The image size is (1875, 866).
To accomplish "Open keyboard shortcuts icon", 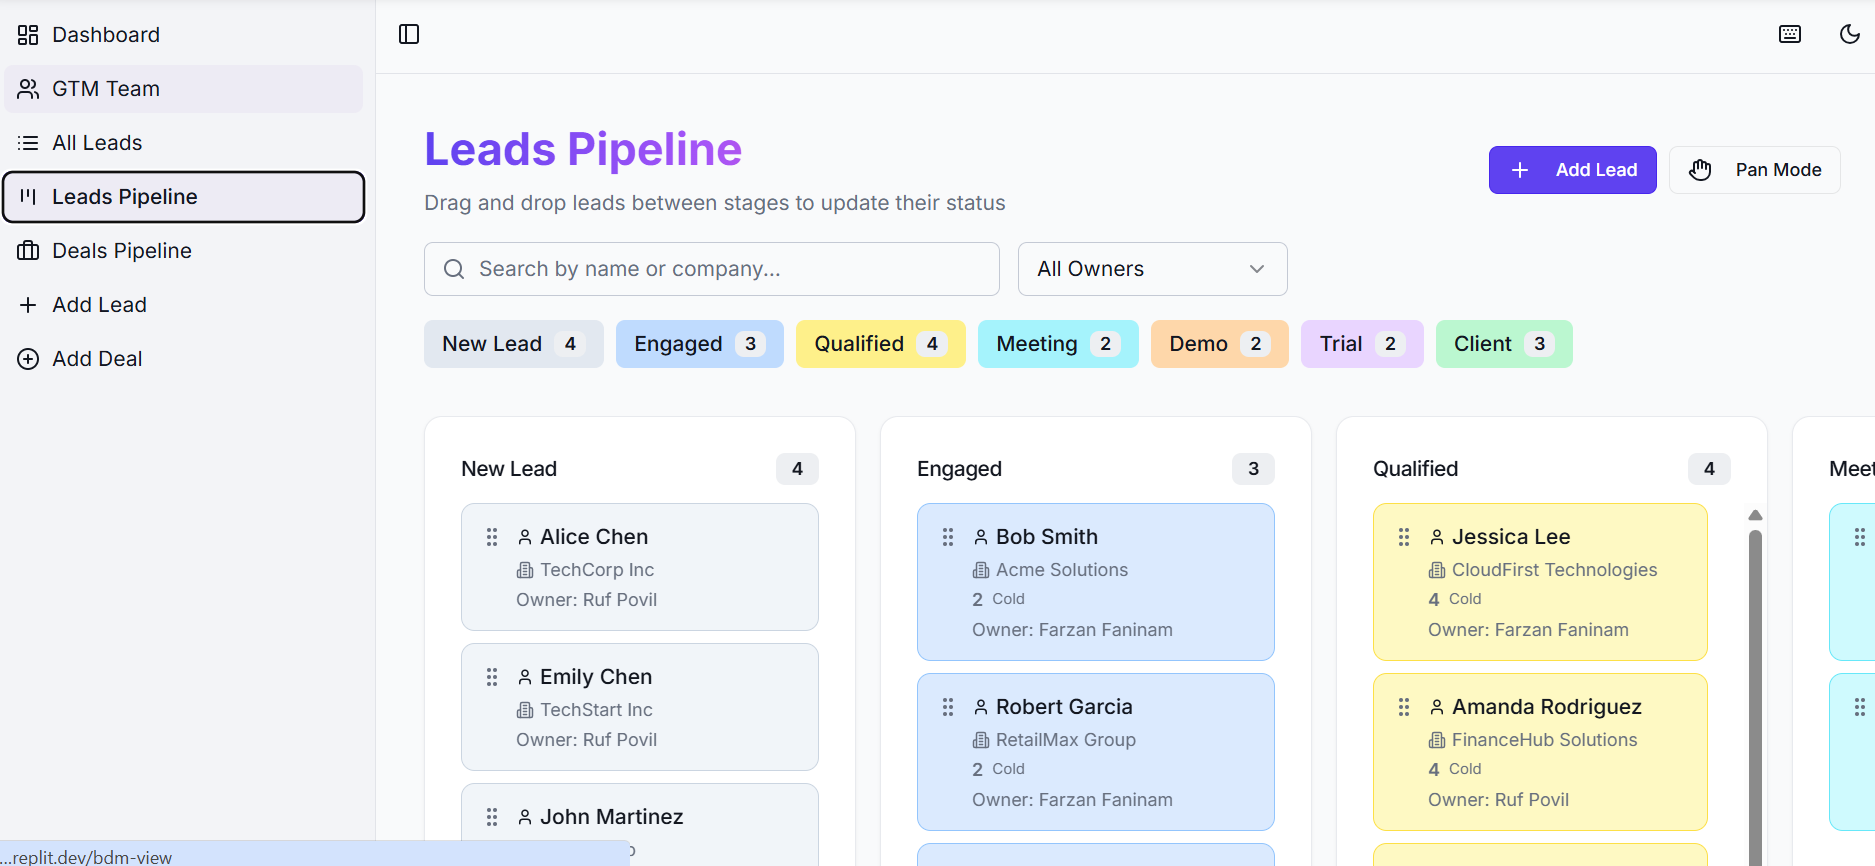I will (x=1790, y=34).
